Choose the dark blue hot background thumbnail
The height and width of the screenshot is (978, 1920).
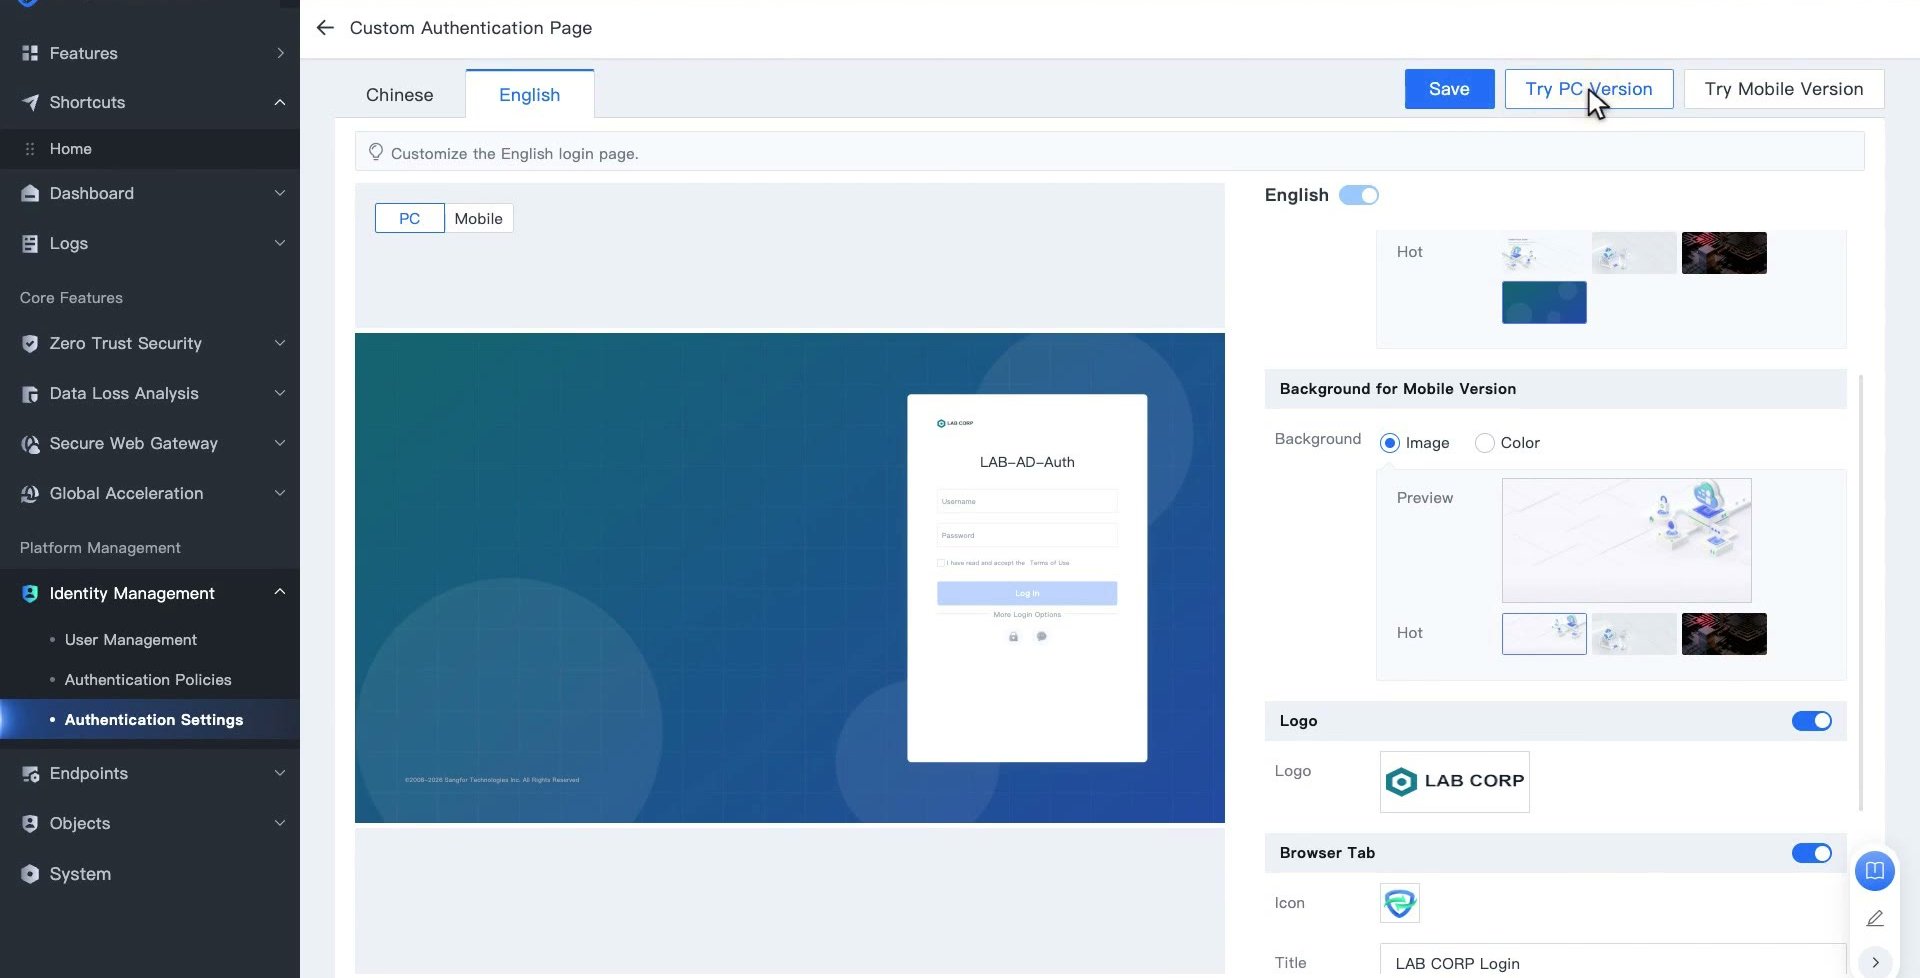[x=1543, y=302]
